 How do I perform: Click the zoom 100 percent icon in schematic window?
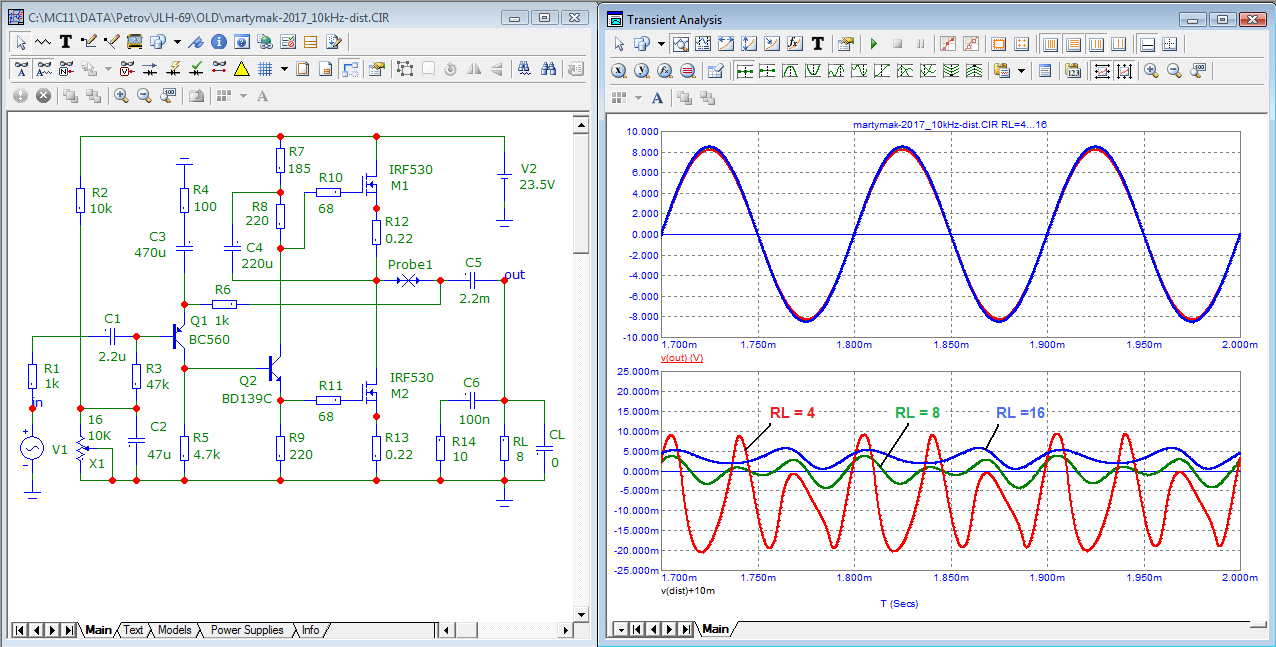tap(167, 96)
